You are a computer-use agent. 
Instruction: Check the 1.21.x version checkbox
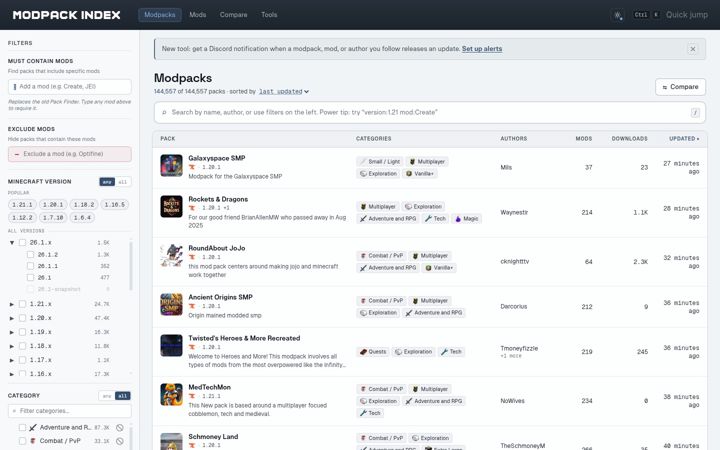point(22,304)
